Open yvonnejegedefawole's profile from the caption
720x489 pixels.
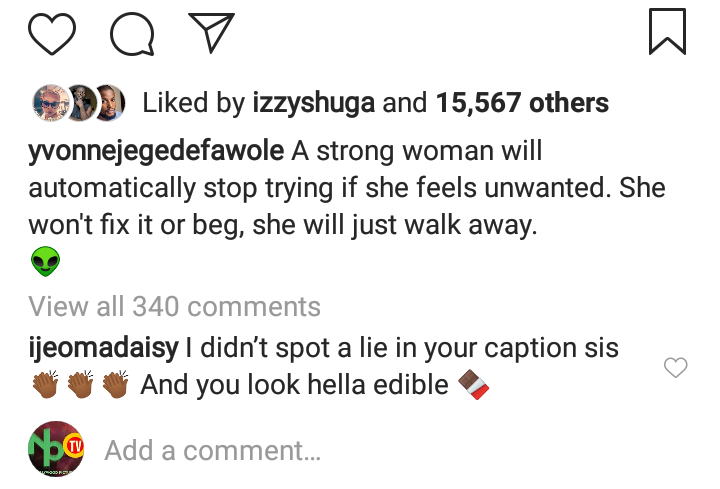click(157, 152)
